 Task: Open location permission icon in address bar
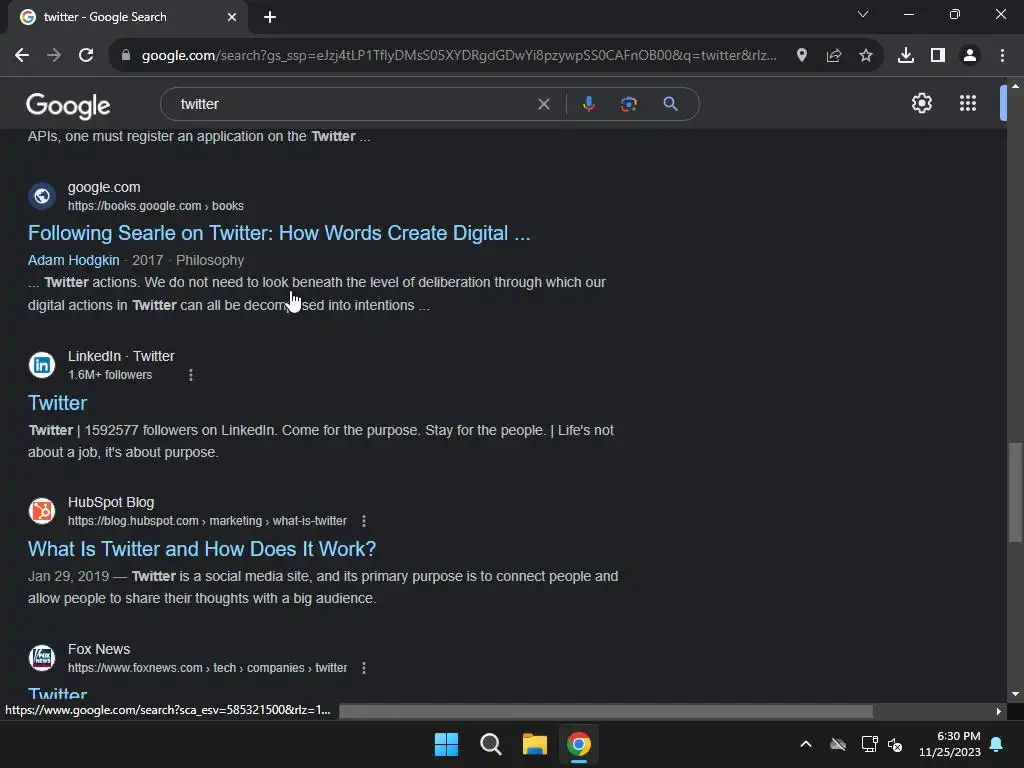(802, 56)
